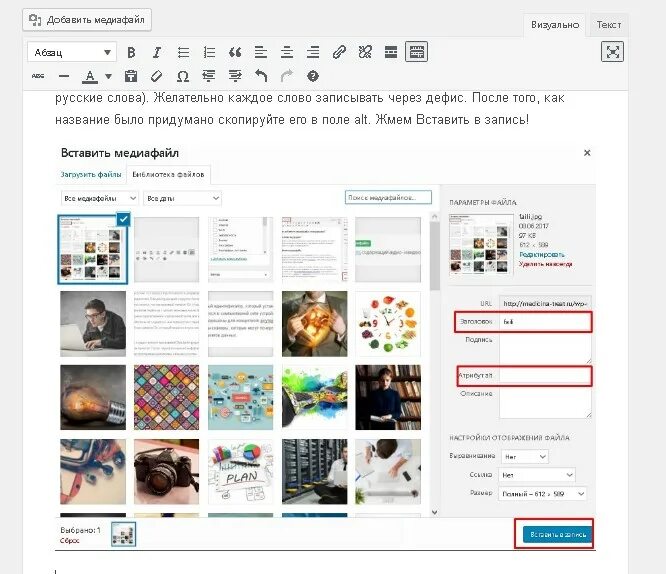
Task: Select the fruit clock thumbnail
Action: (388, 324)
